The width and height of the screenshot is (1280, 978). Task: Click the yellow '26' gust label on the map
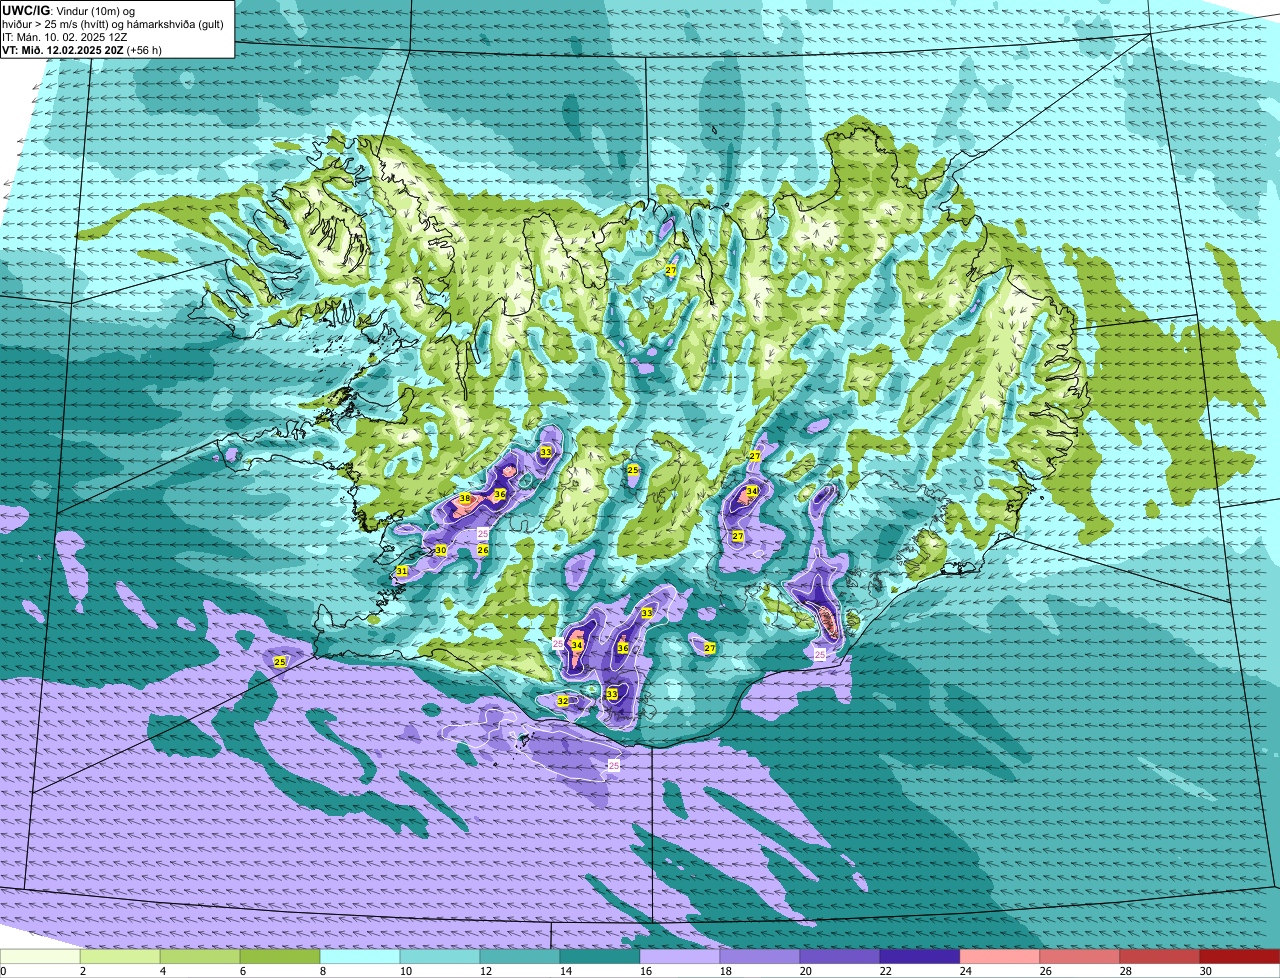tap(482, 550)
